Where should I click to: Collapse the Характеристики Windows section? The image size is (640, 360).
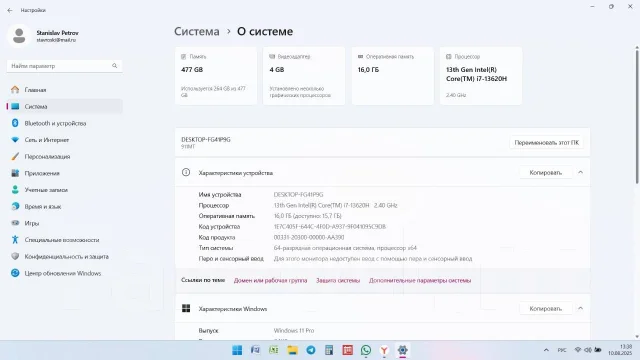[x=580, y=309]
